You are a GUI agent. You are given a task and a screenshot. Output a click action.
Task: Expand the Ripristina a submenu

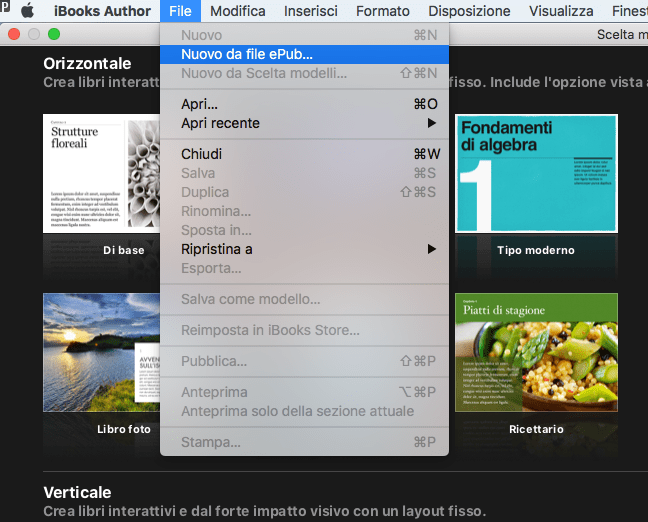tap(304, 249)
